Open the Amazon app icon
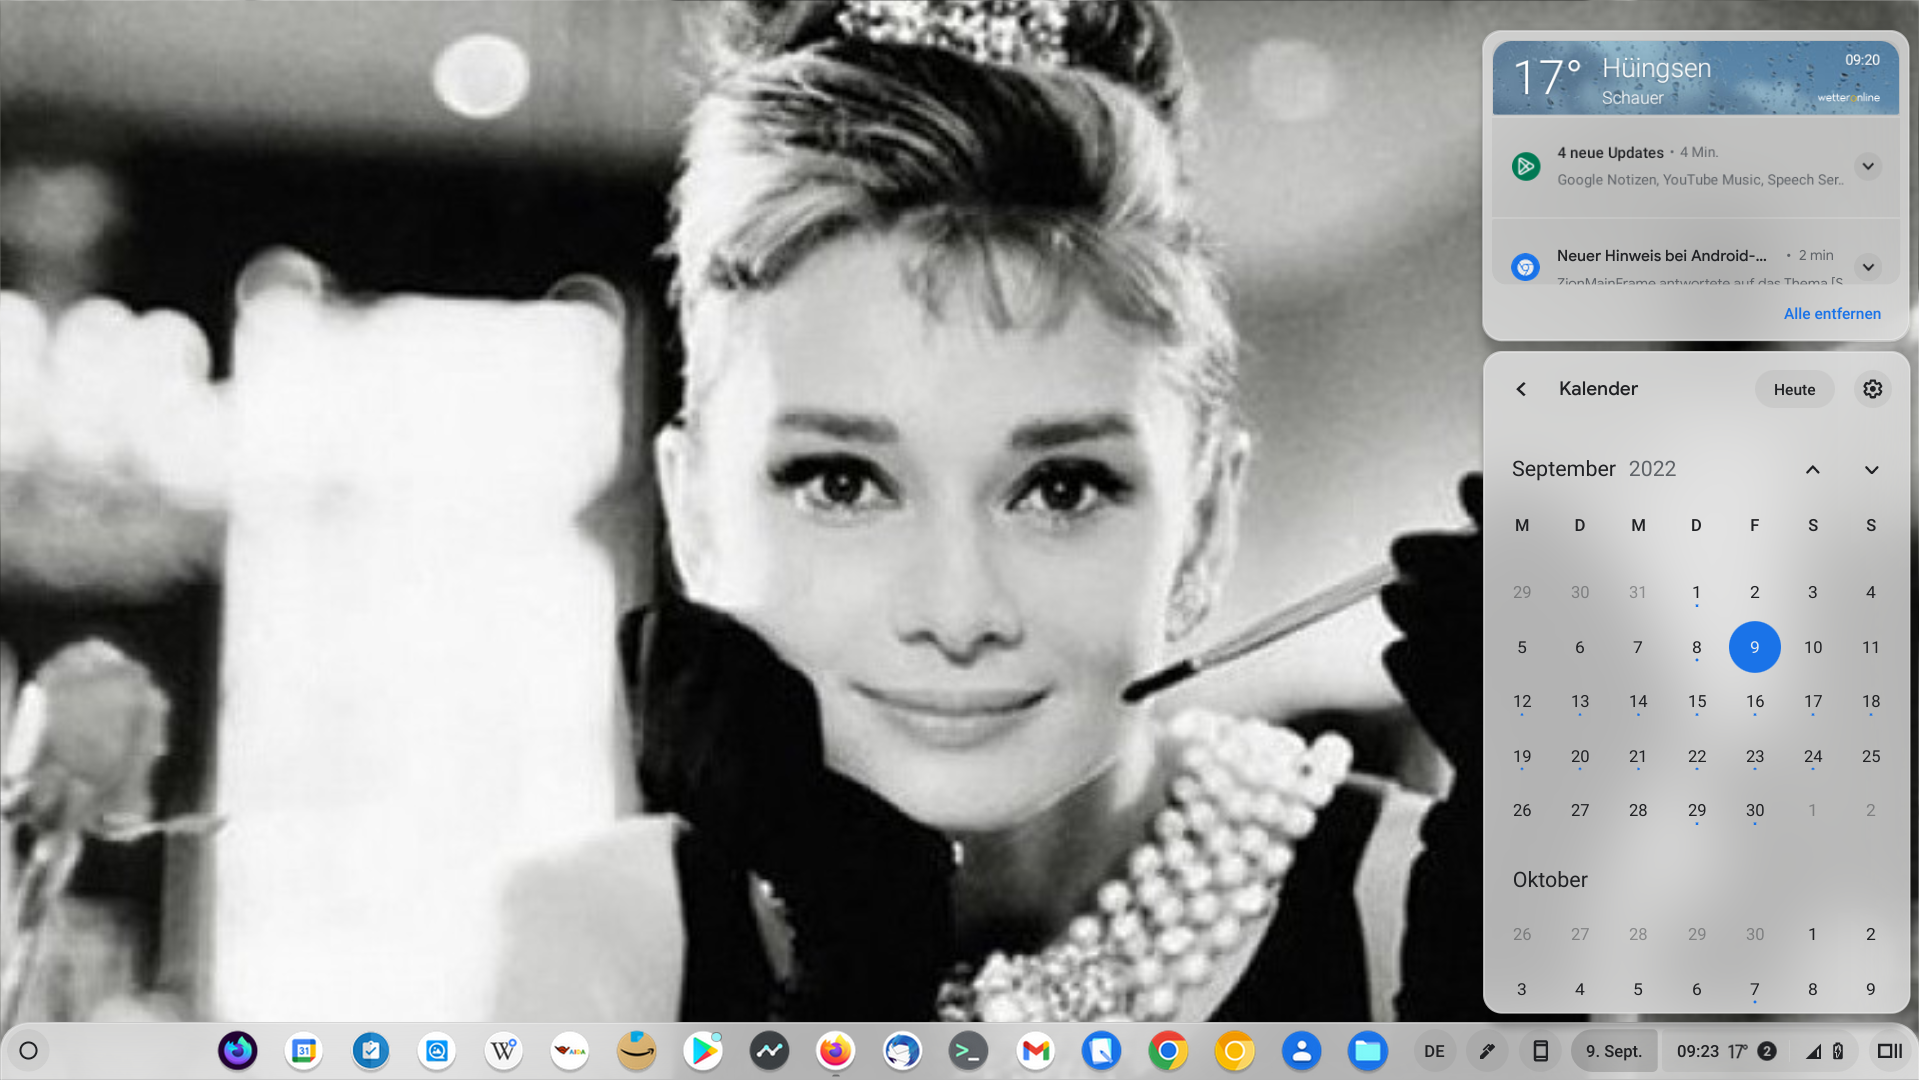Screen dimensions: 1919x1080 tap(636, 1051)
